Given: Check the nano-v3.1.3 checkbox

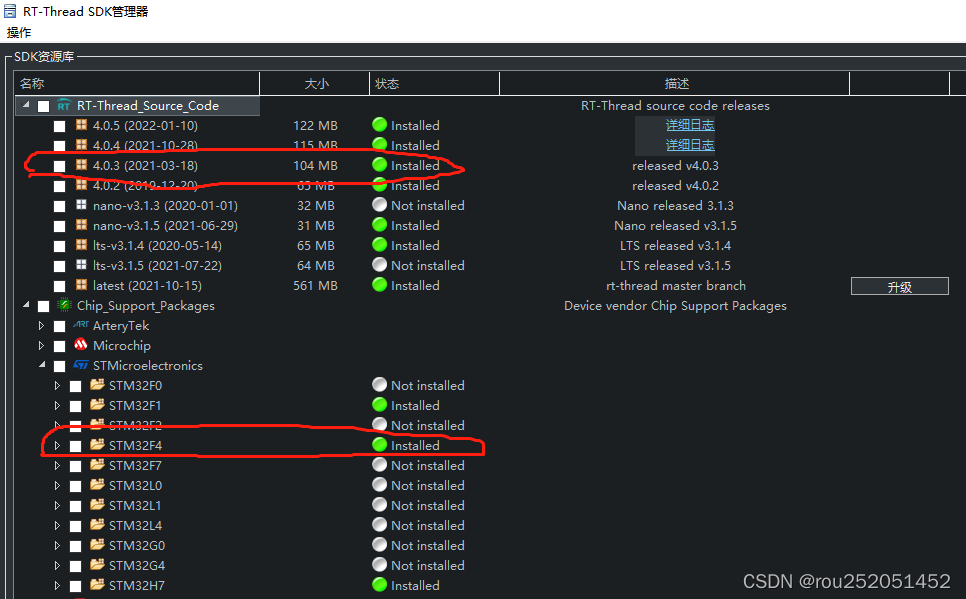Looking at the screenshot, I should (59, 206).
